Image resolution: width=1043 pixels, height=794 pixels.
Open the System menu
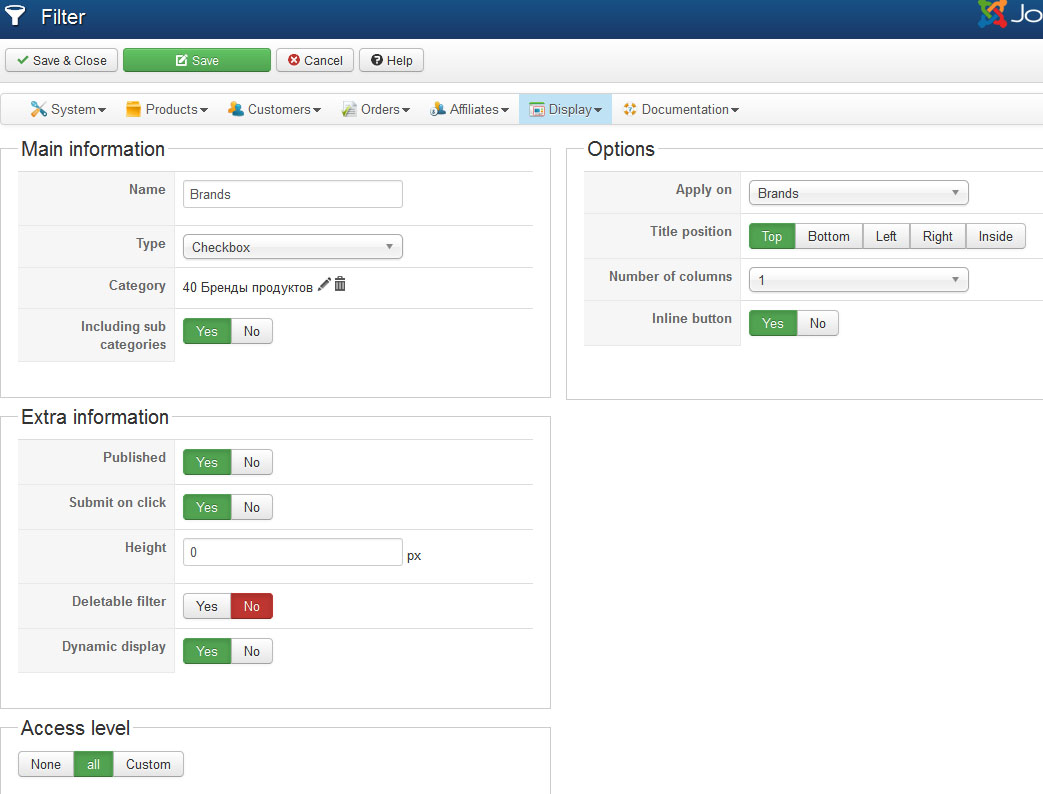tap(67, 109)
